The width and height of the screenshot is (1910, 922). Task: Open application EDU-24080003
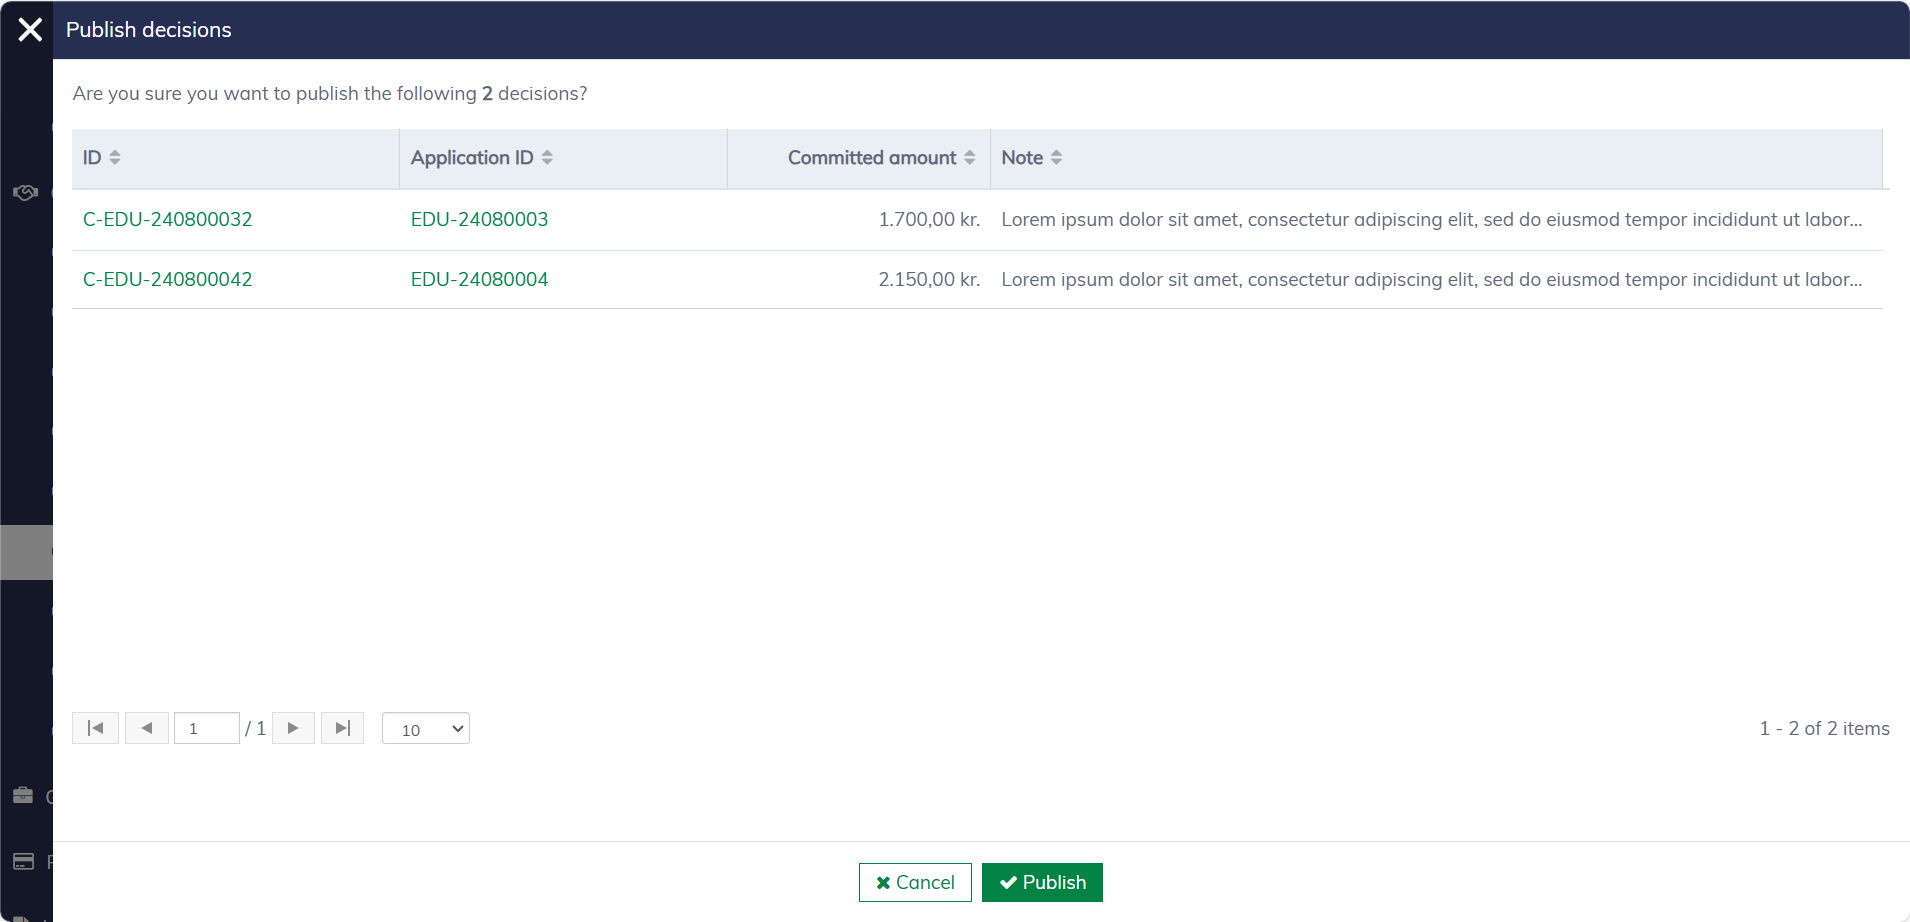(x=479, y=219)
